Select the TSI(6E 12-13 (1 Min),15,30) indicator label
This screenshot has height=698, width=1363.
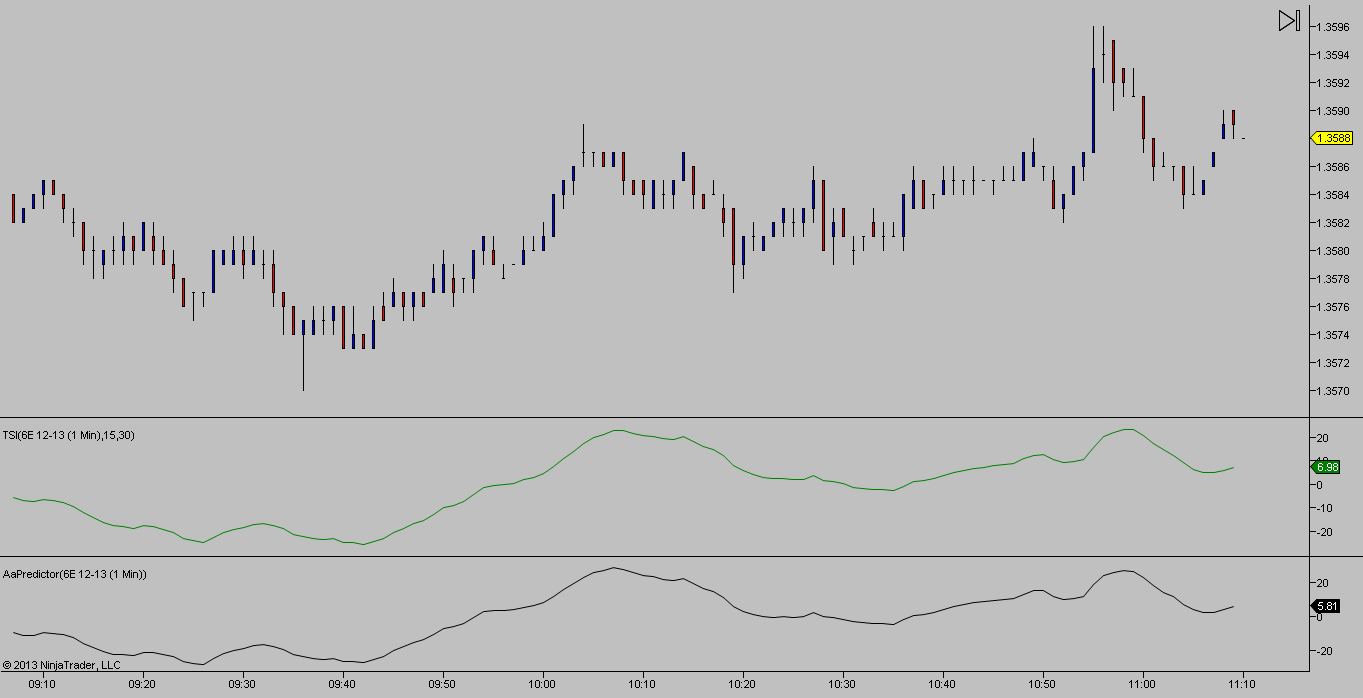click(x=69, y=435)
